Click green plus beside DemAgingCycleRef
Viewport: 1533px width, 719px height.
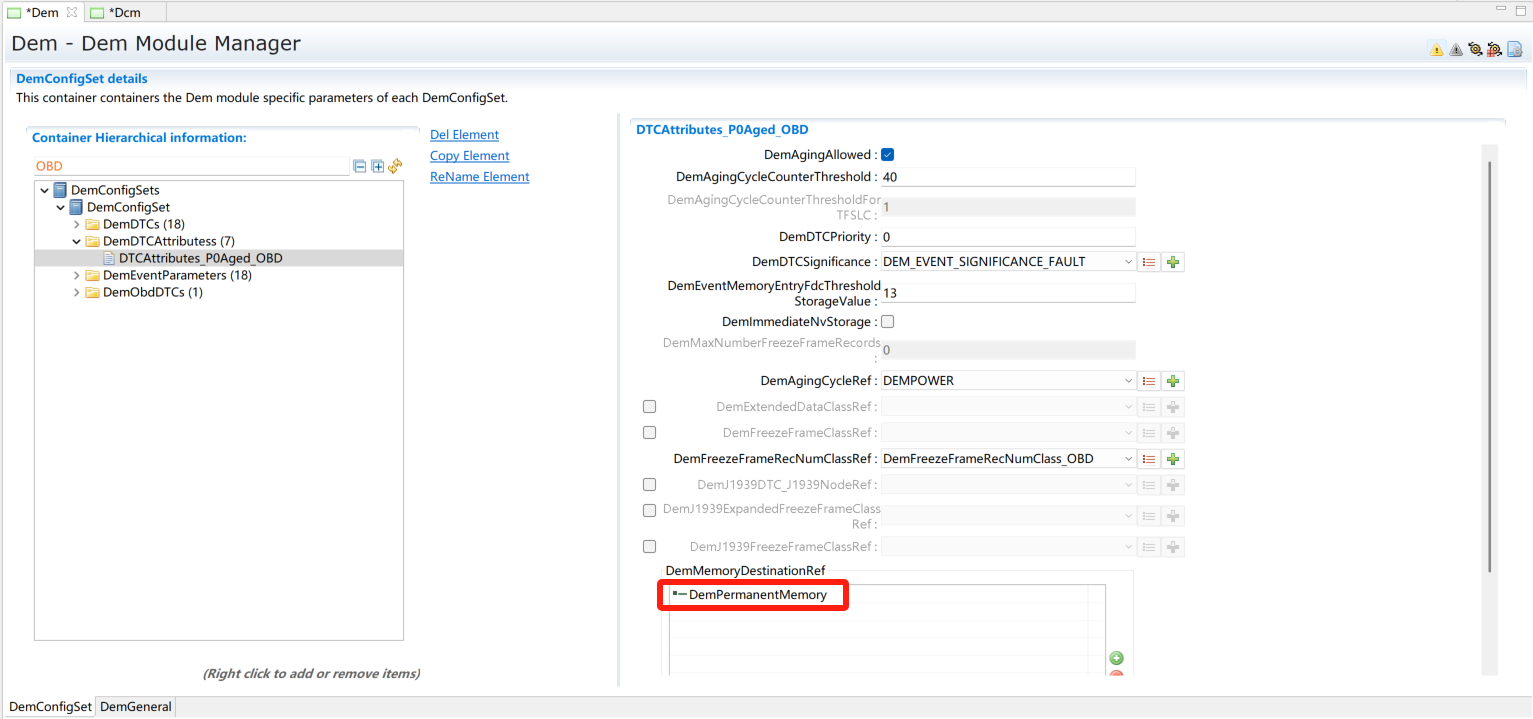tap(1173, 381)
